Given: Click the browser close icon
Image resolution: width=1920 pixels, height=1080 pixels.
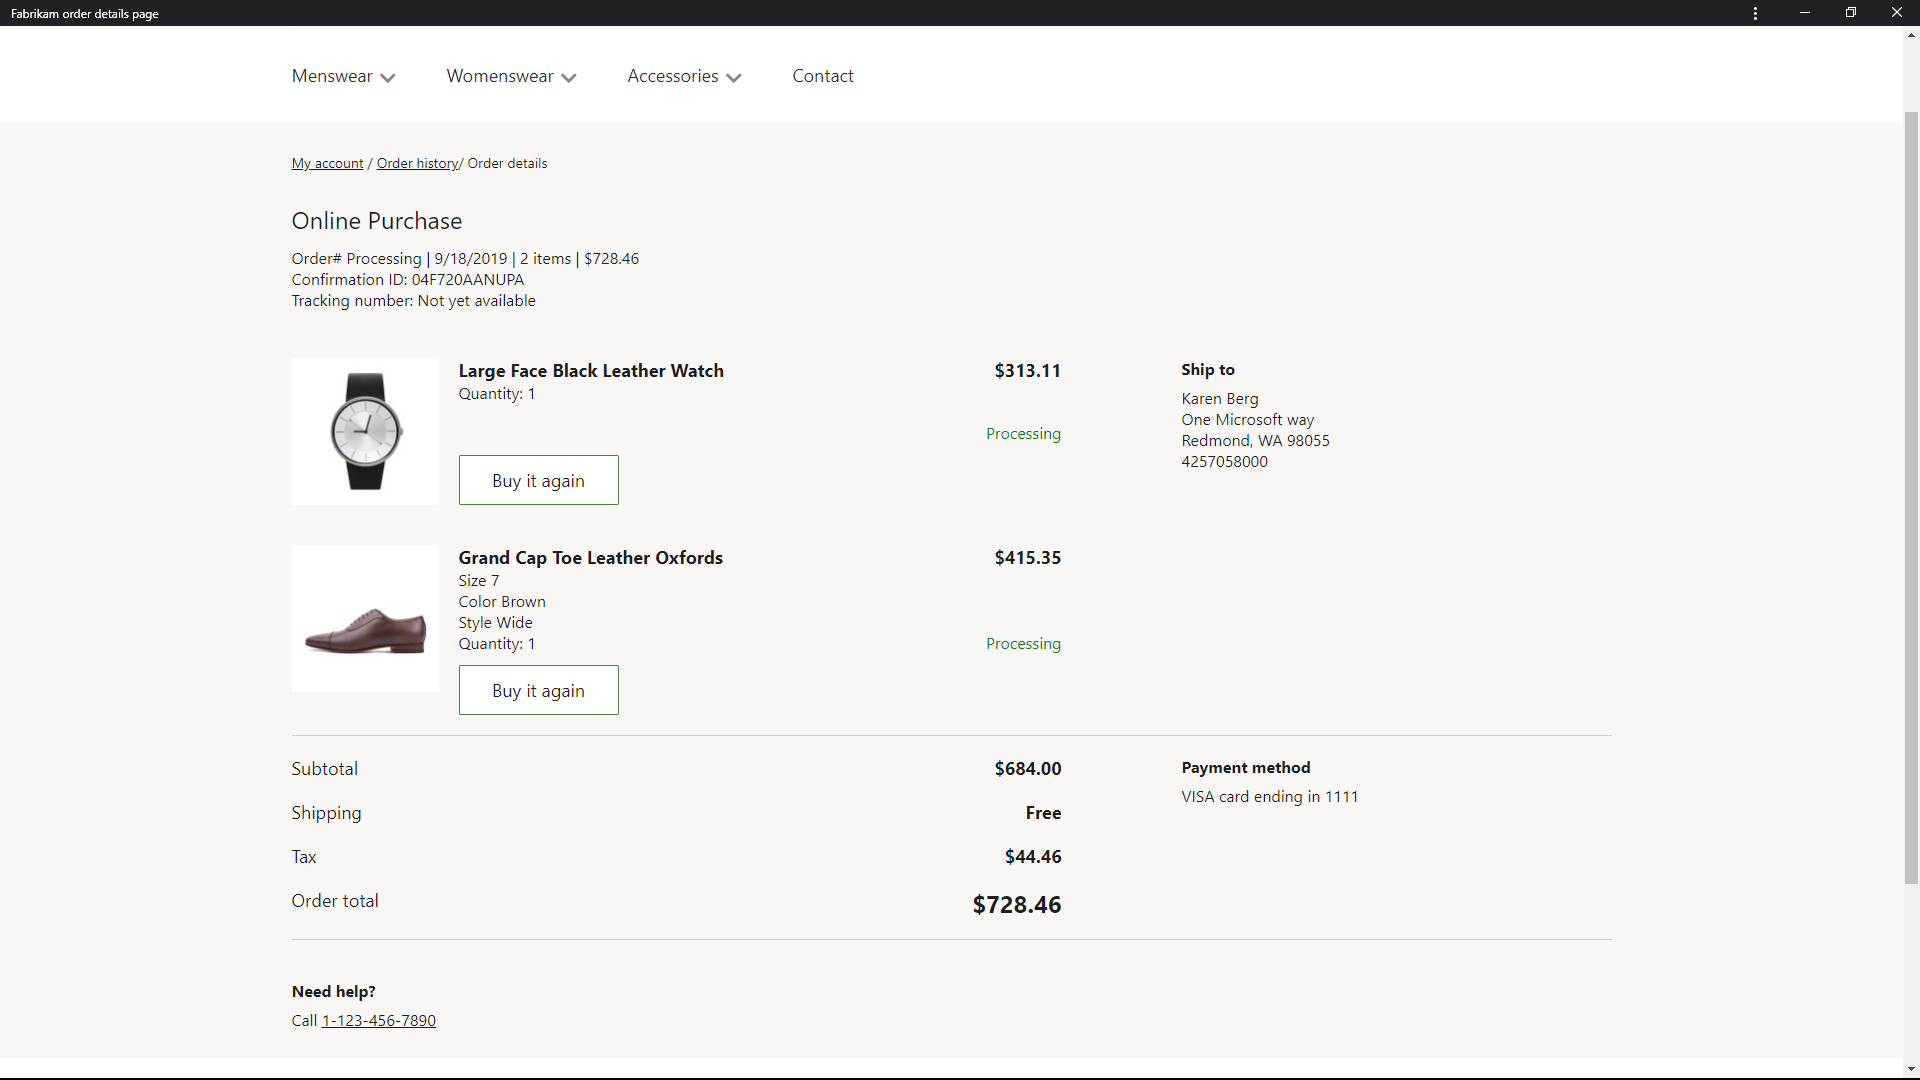Looking at the screenshot, I should coord(1896,13).
